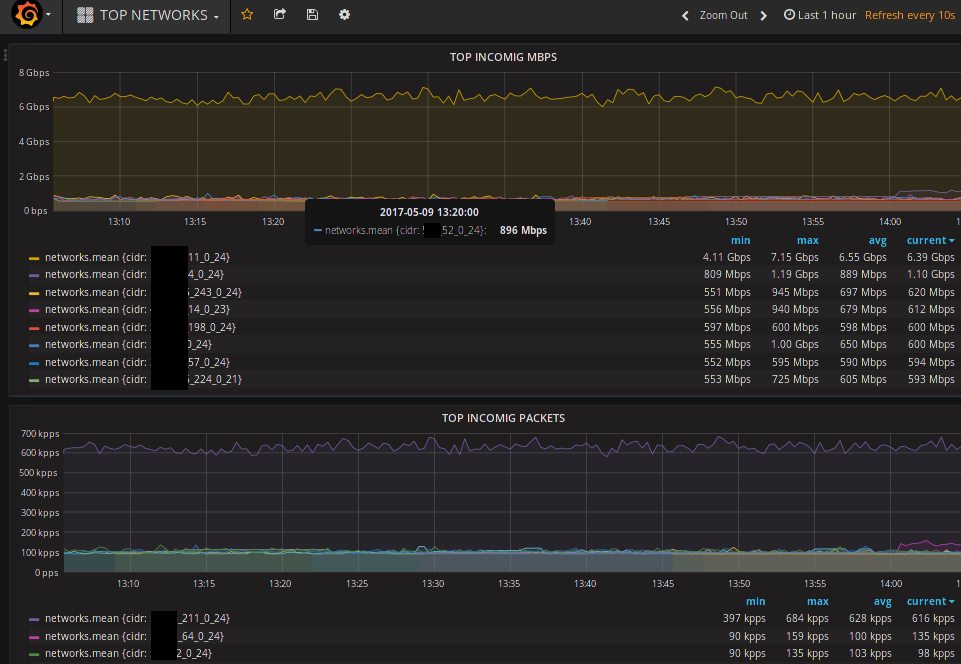This screenshot has height=664, width=961.
Task: Click Refresh every 10s setting
Action: click(909, 16)
